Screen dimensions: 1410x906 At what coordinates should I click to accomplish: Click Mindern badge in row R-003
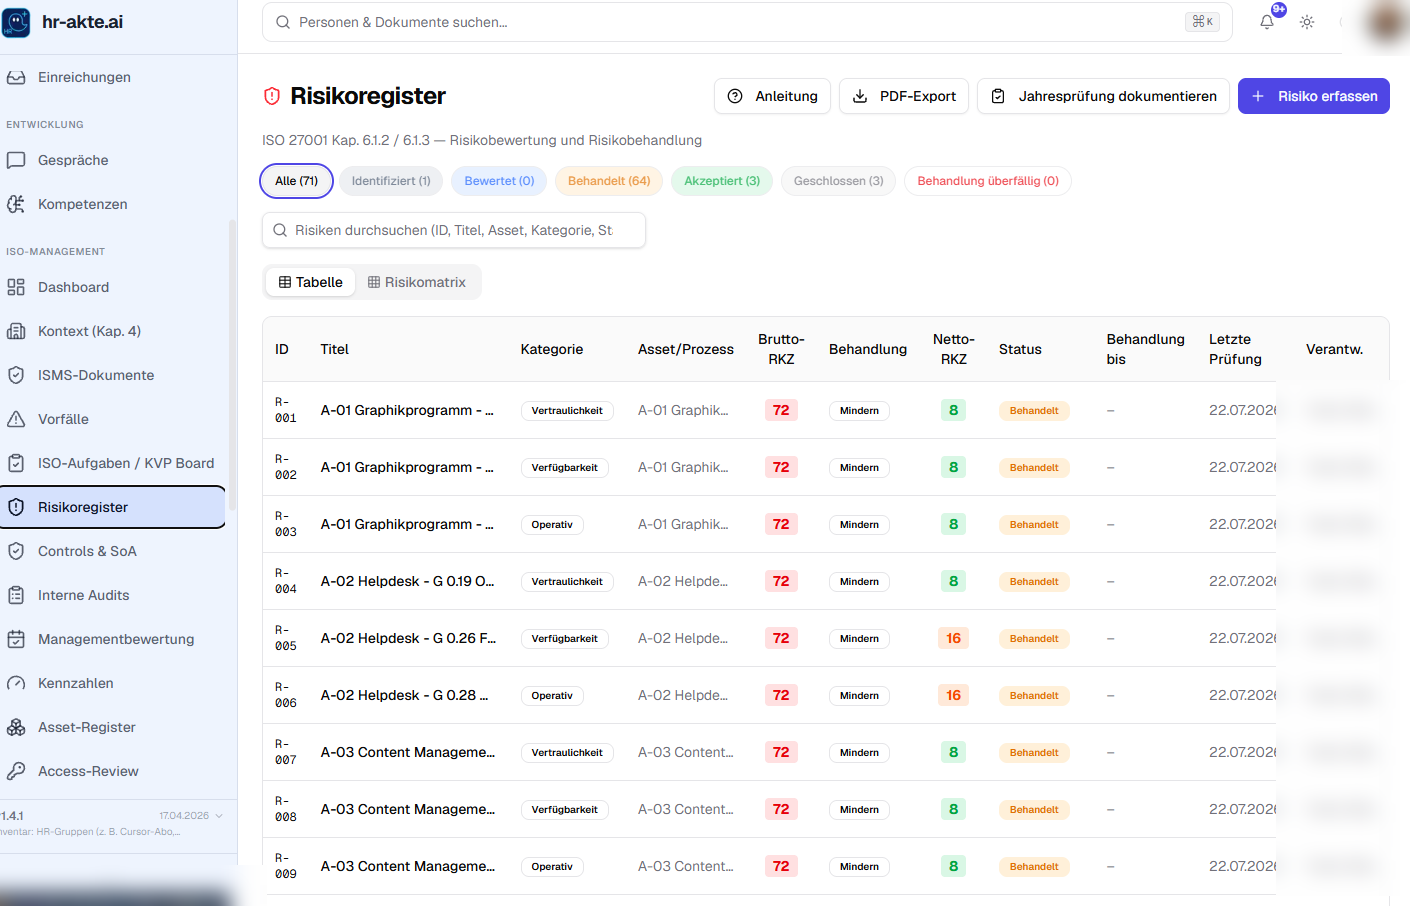pyautogui.click(x=859, y=525)
